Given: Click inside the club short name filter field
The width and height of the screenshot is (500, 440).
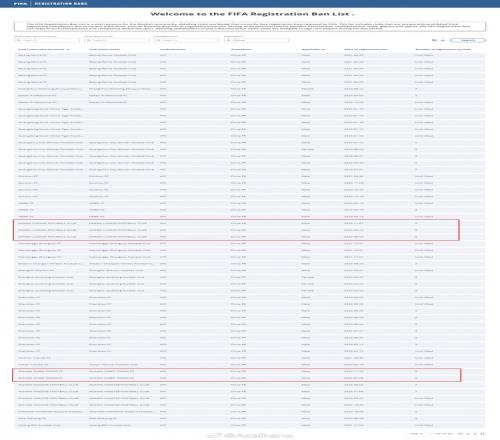Looking at the screenshot, I should tap(116, 40).
